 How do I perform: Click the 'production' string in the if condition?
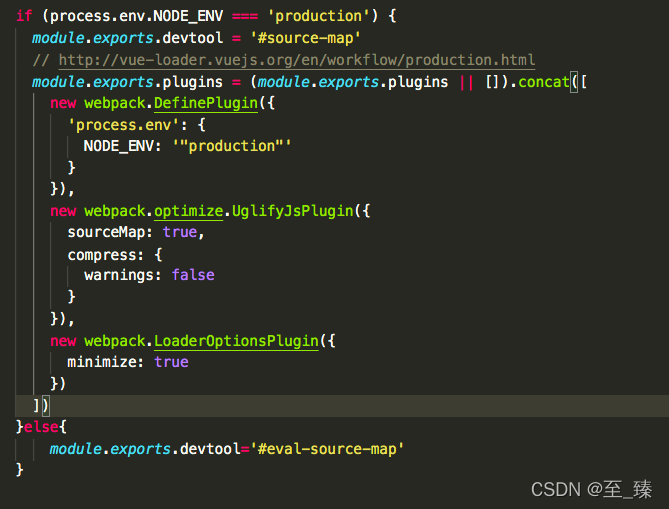[319, 16]
